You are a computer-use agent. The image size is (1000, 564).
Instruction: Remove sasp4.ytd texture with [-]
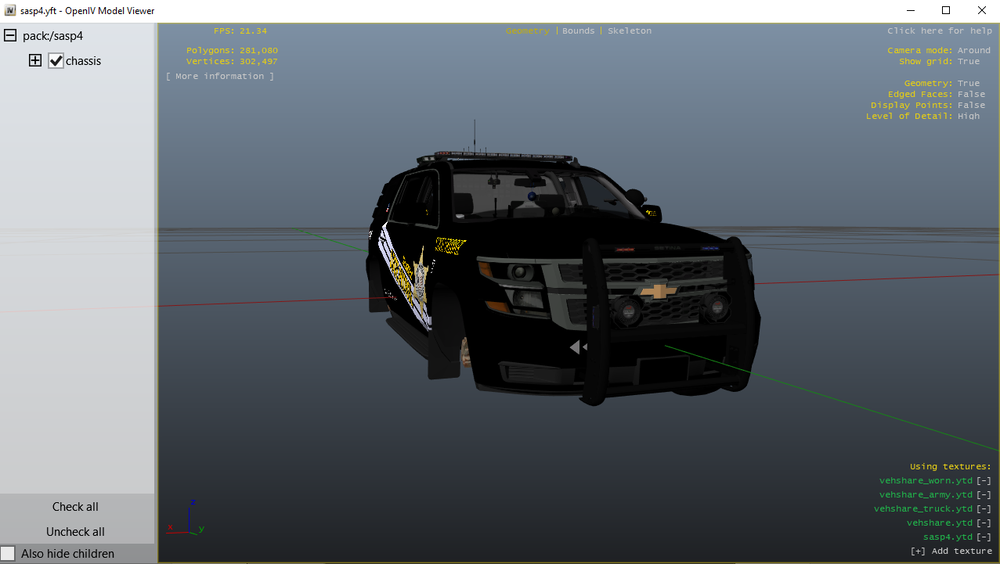coord(983,537)
